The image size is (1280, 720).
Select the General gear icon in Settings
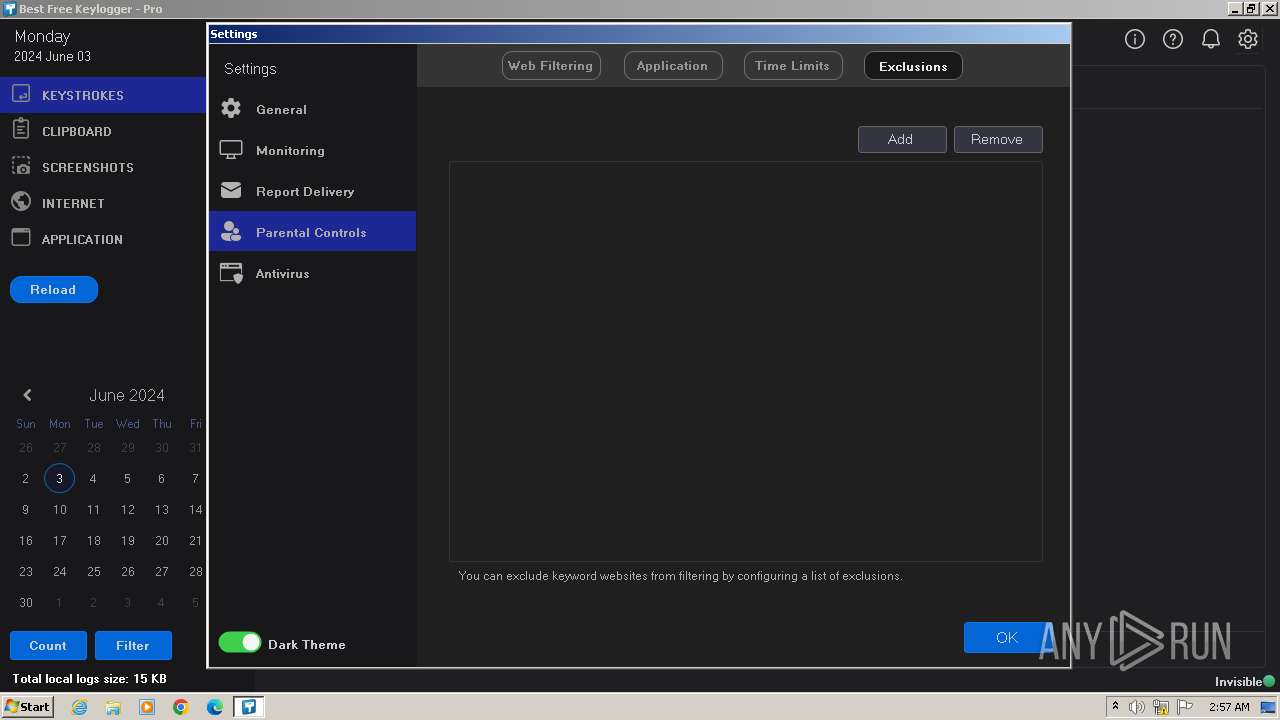click(x=231, y=109)
